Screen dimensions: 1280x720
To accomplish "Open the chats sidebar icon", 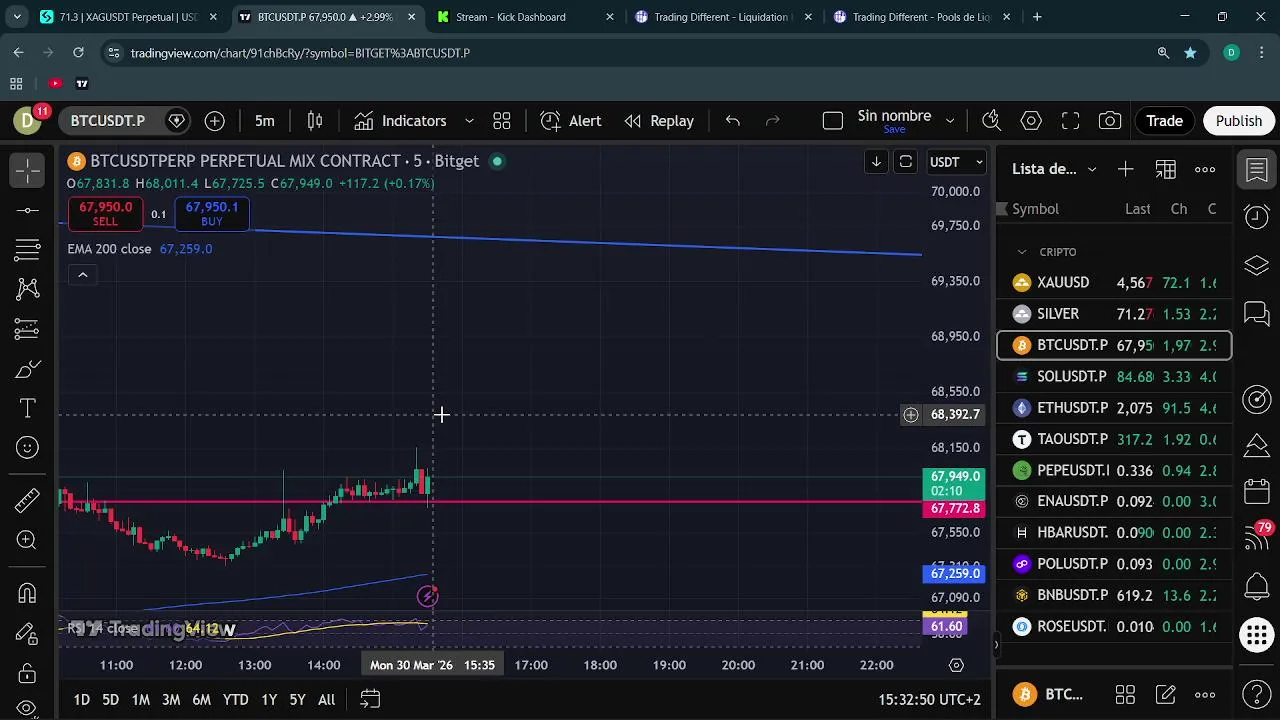I will [1257, 314].
